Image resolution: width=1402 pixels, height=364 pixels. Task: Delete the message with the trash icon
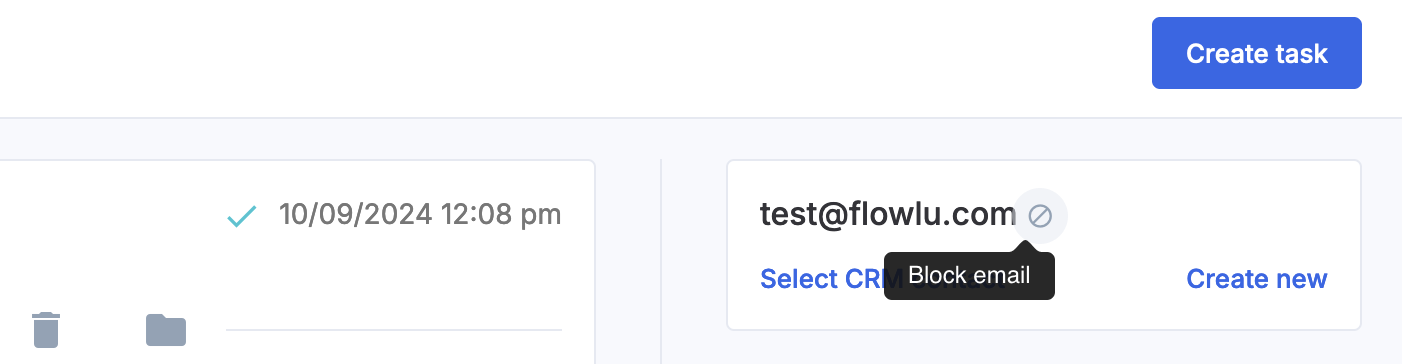coord(46,329)
